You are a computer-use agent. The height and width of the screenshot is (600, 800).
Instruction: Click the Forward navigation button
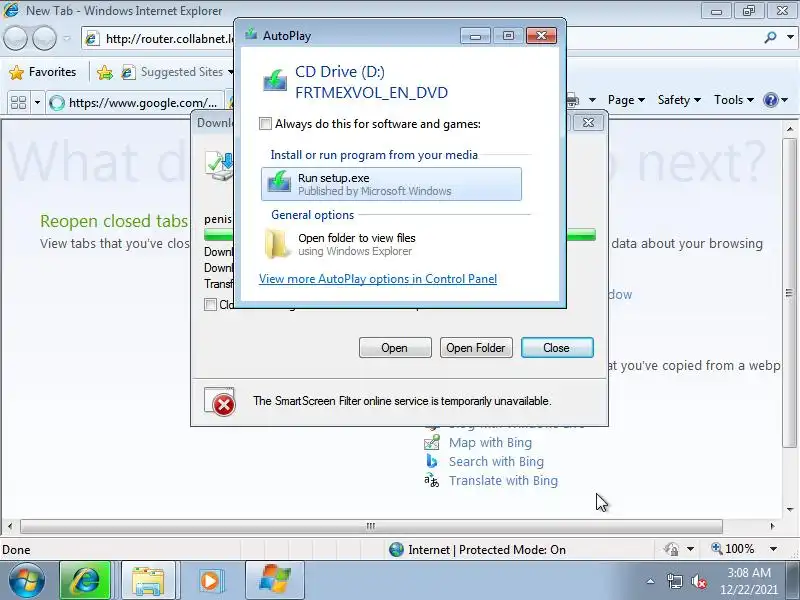(x=44, y=38)
